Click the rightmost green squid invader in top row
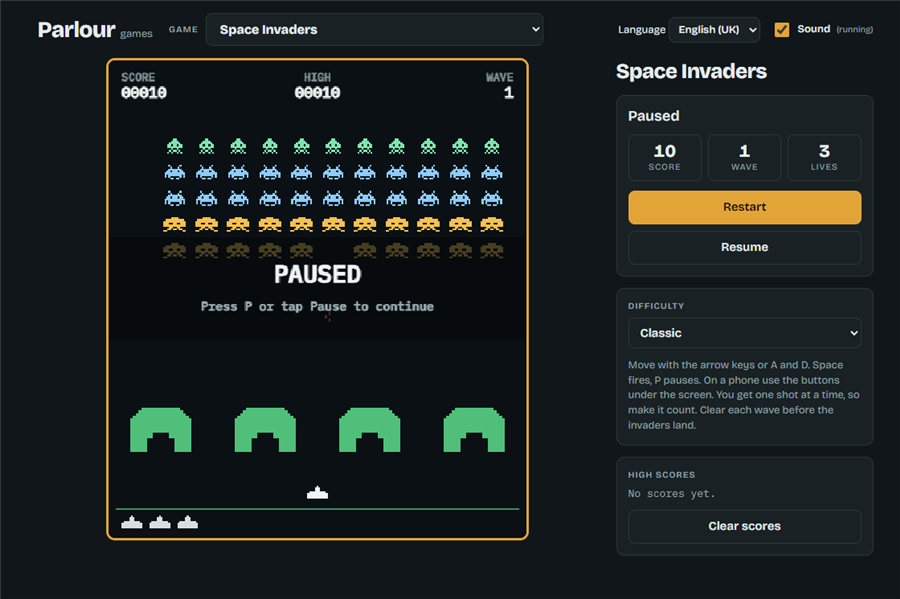The image size is (900, 599). 492,146
